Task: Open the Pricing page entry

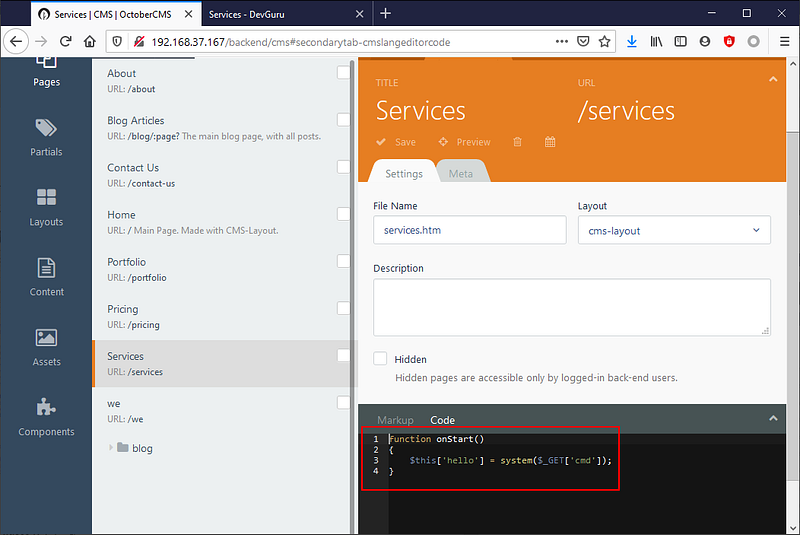Action: (x=221, y=316)
